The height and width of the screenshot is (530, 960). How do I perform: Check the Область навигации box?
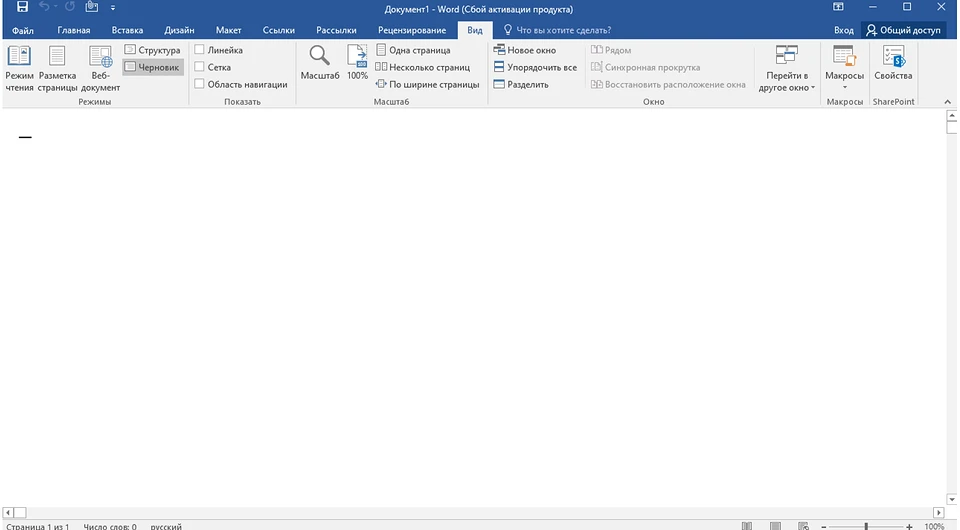pyautogui.click(x=200, y=84)
